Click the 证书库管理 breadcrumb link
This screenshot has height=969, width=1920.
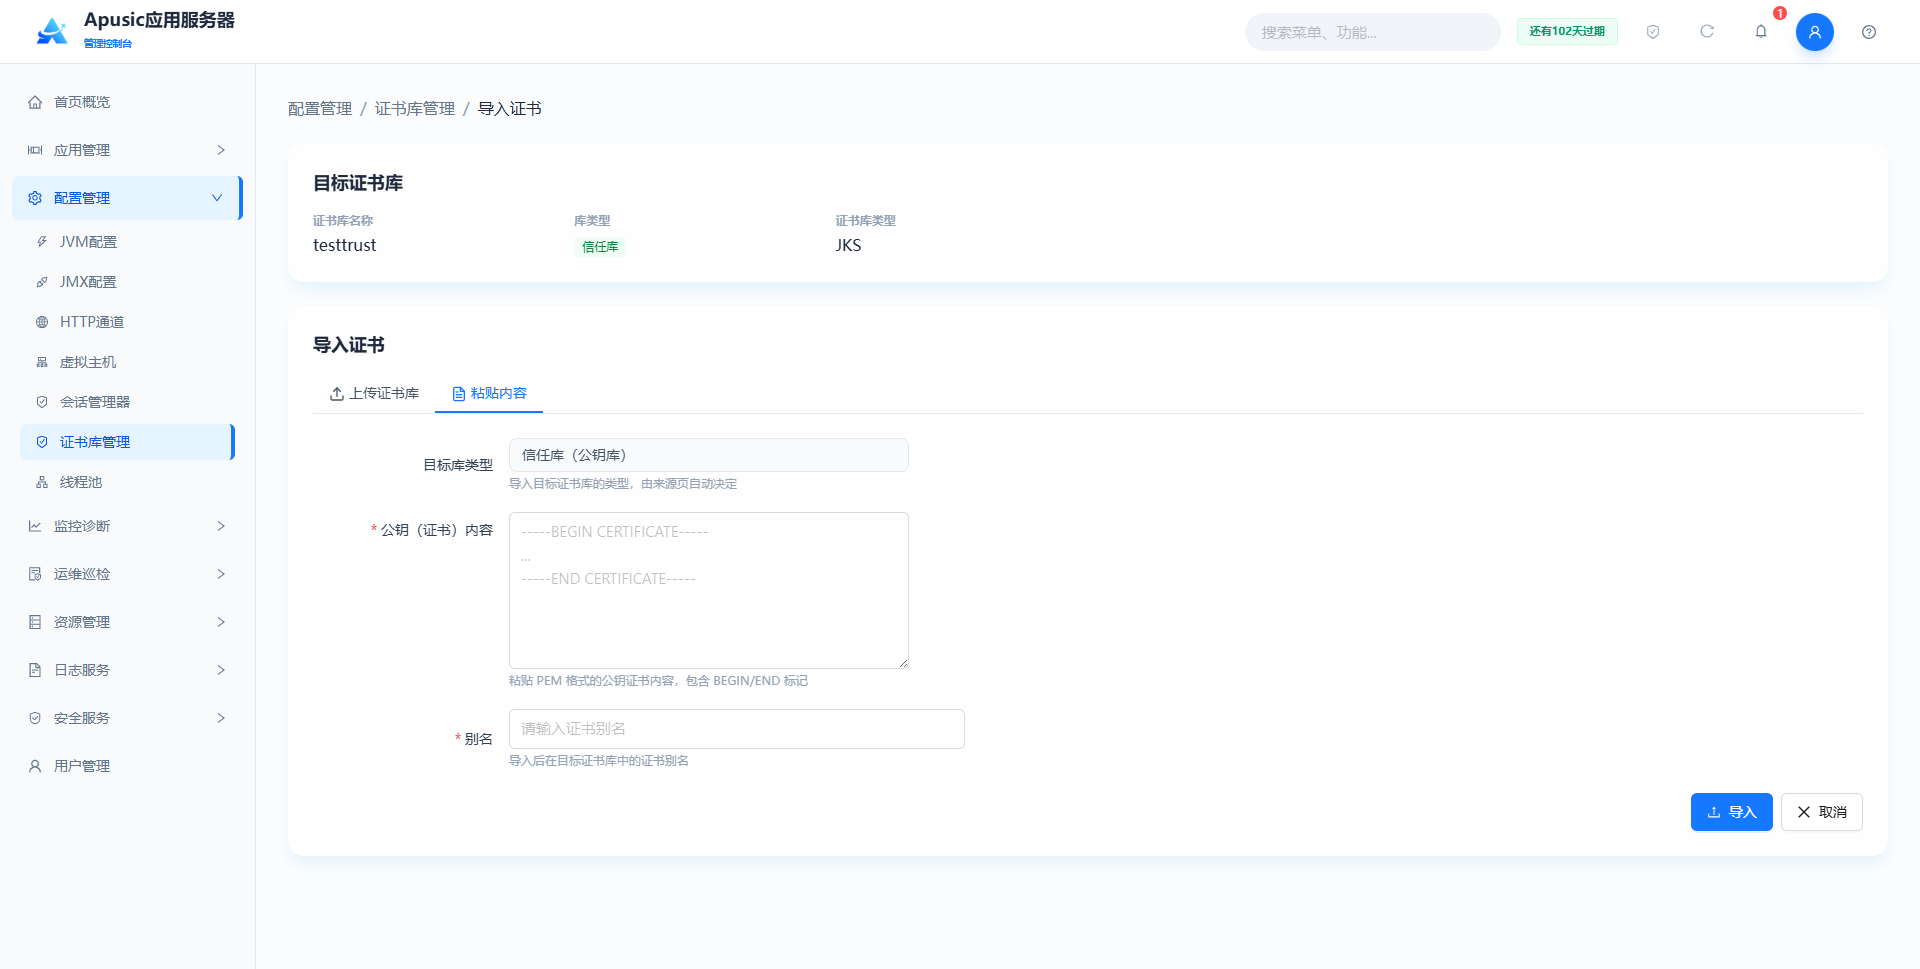coord(414,109)
